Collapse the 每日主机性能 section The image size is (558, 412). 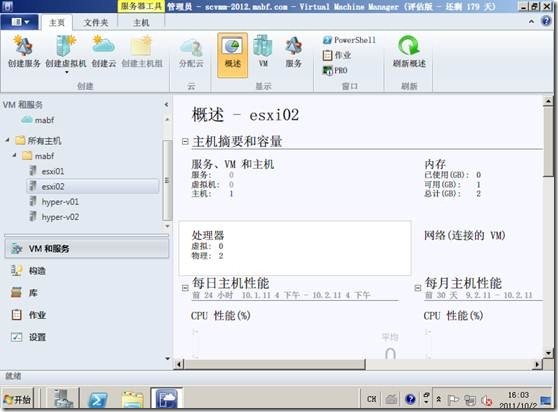pos(185,288)
